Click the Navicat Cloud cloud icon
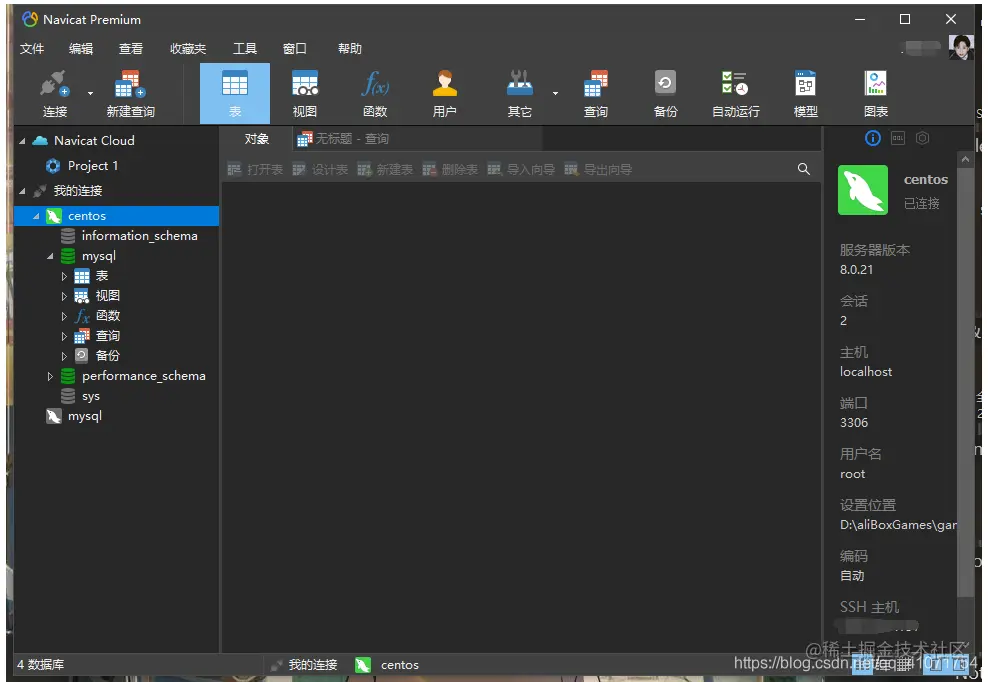Image resolution: width=988 pixels, height=682 pixels. pyautogui.click(x=40, y=141)
